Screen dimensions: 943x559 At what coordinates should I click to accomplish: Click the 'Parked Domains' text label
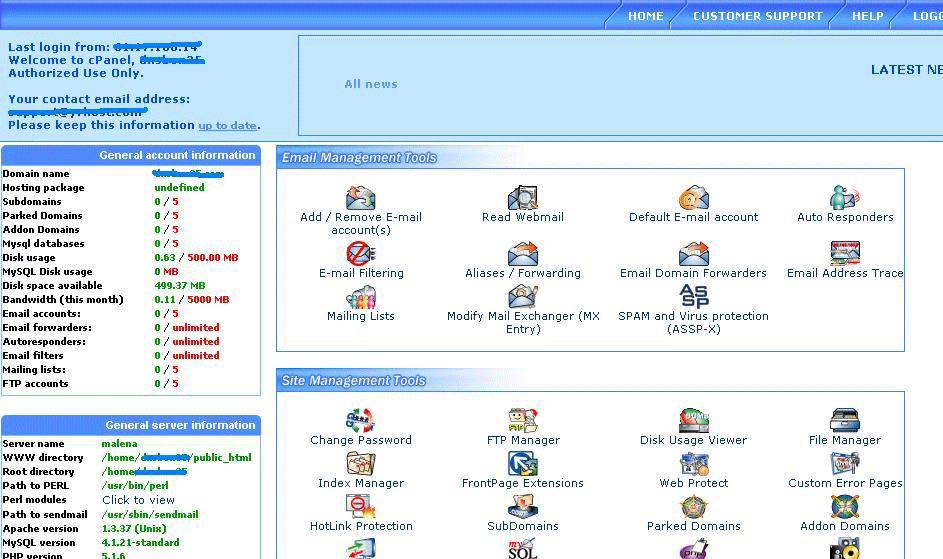coord(693,526)
